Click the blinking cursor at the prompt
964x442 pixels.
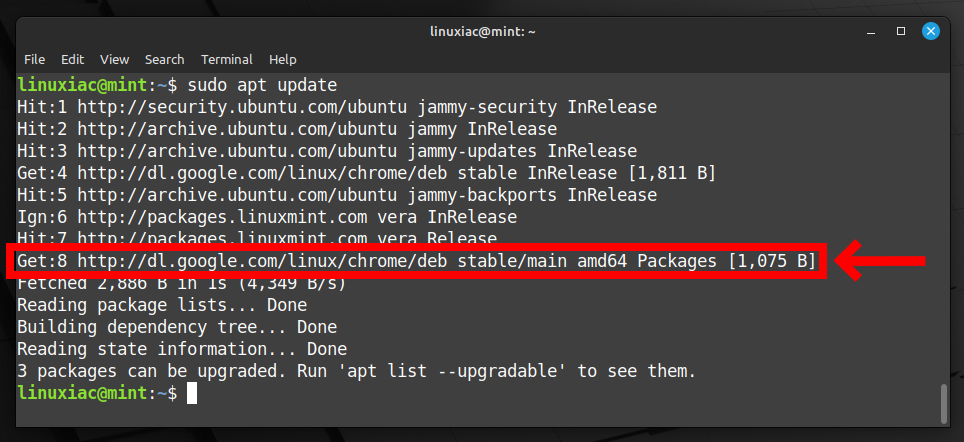tap(192, 393)
